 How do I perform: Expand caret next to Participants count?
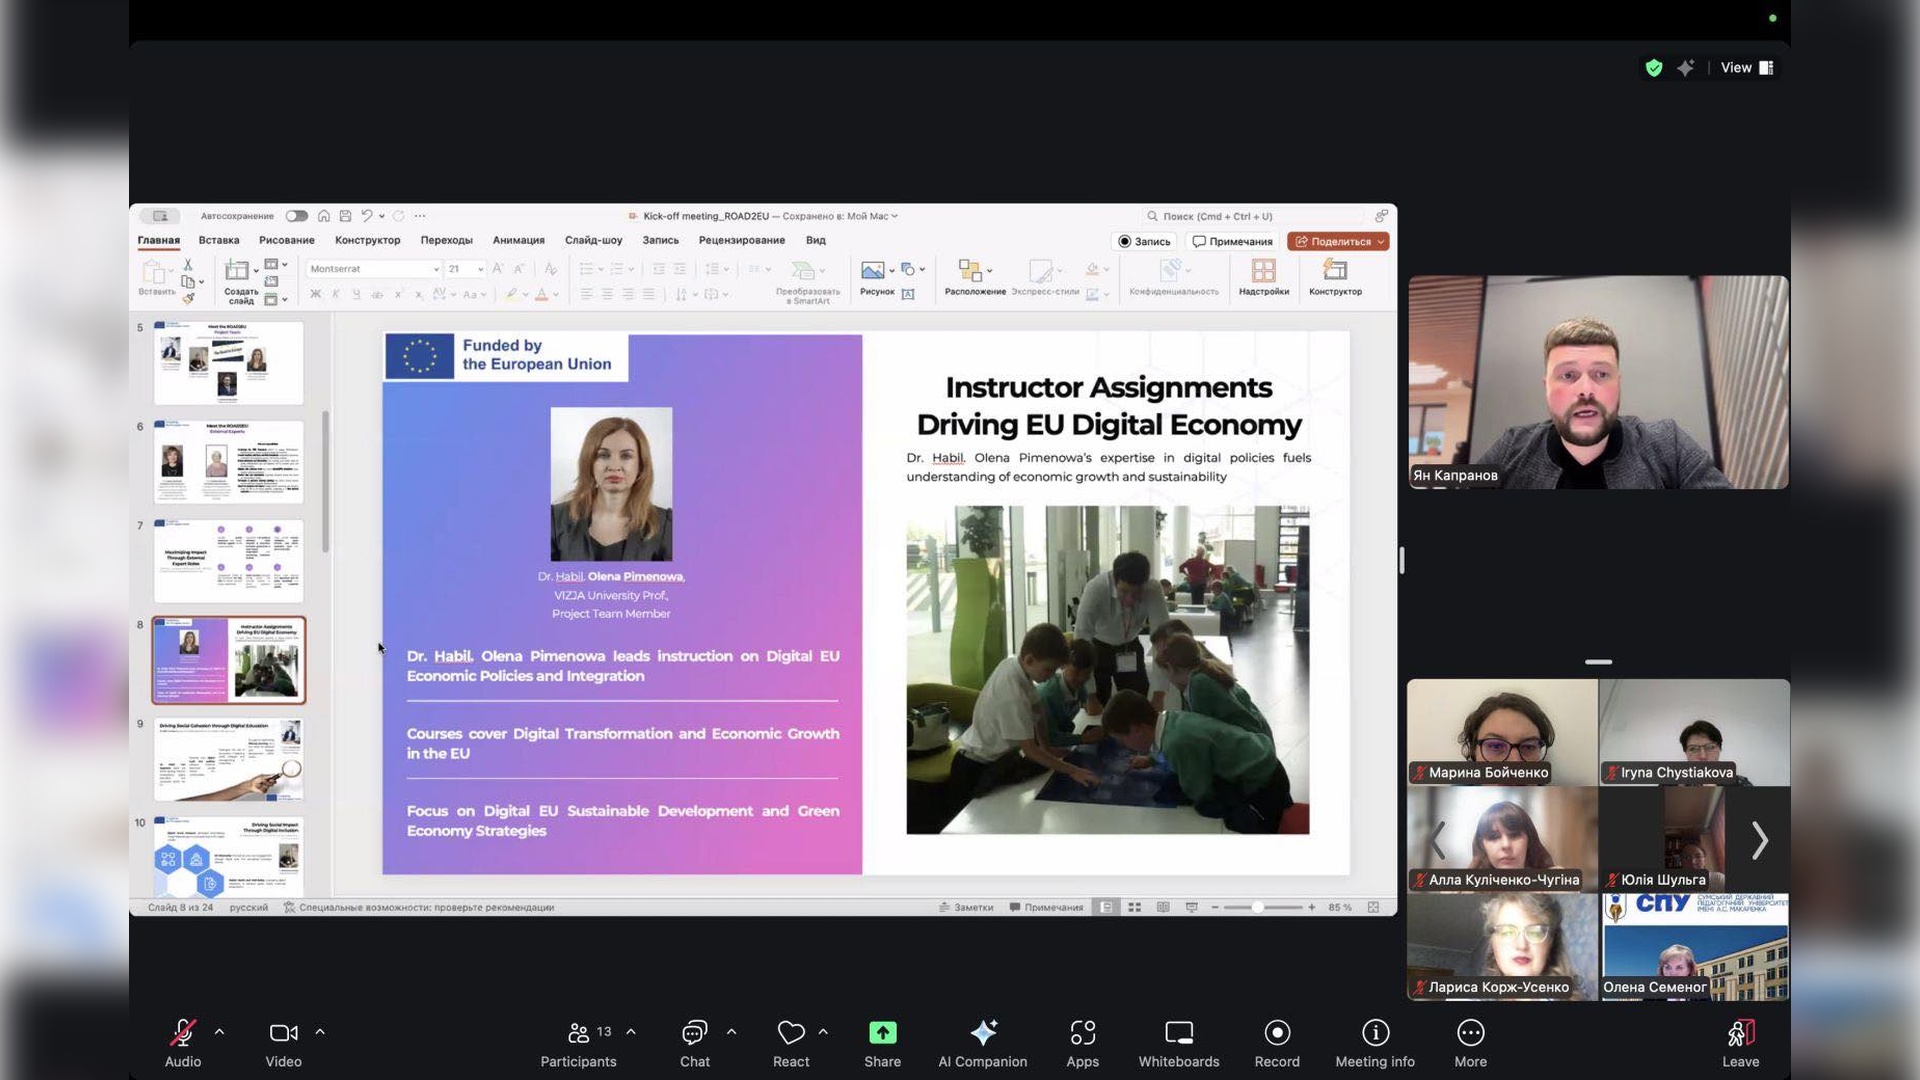pos(631,1032)
